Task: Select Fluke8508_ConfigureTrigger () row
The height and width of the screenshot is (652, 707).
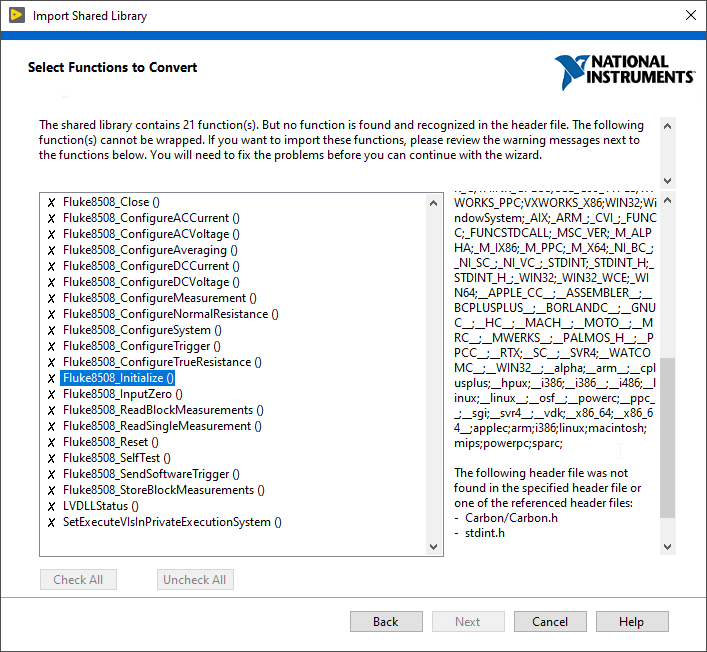Action: point(142,346)
